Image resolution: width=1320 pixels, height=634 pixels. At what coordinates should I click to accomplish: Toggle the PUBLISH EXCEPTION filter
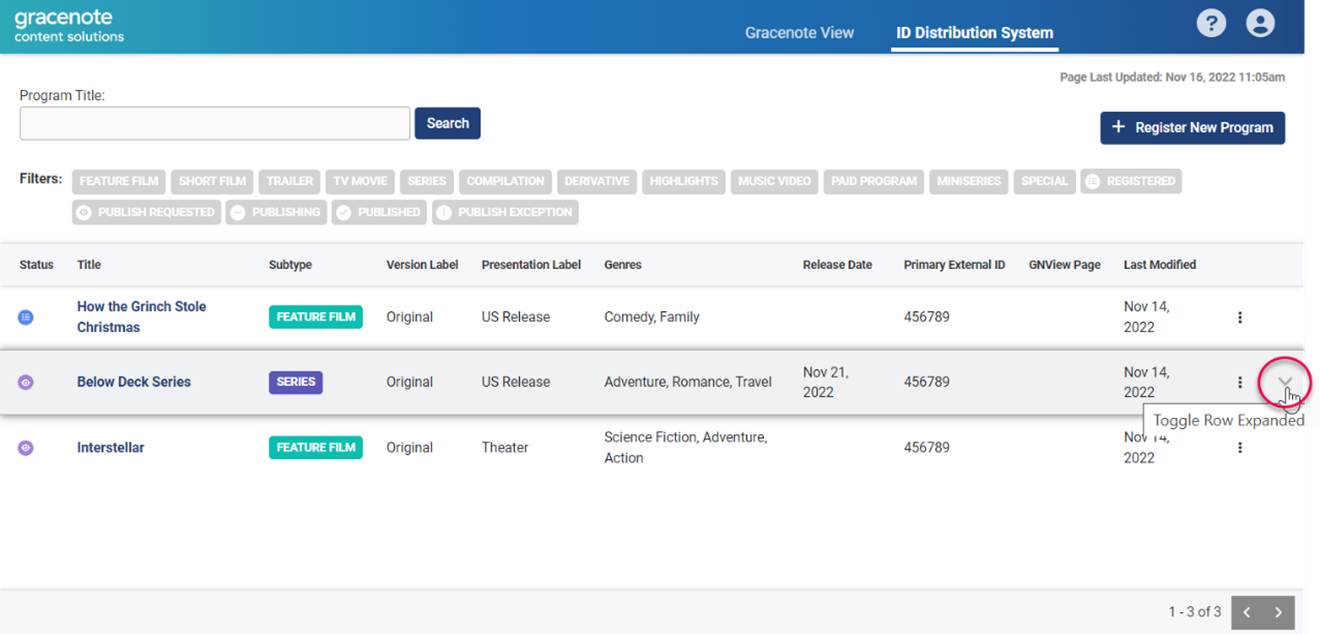click(505, 212)
